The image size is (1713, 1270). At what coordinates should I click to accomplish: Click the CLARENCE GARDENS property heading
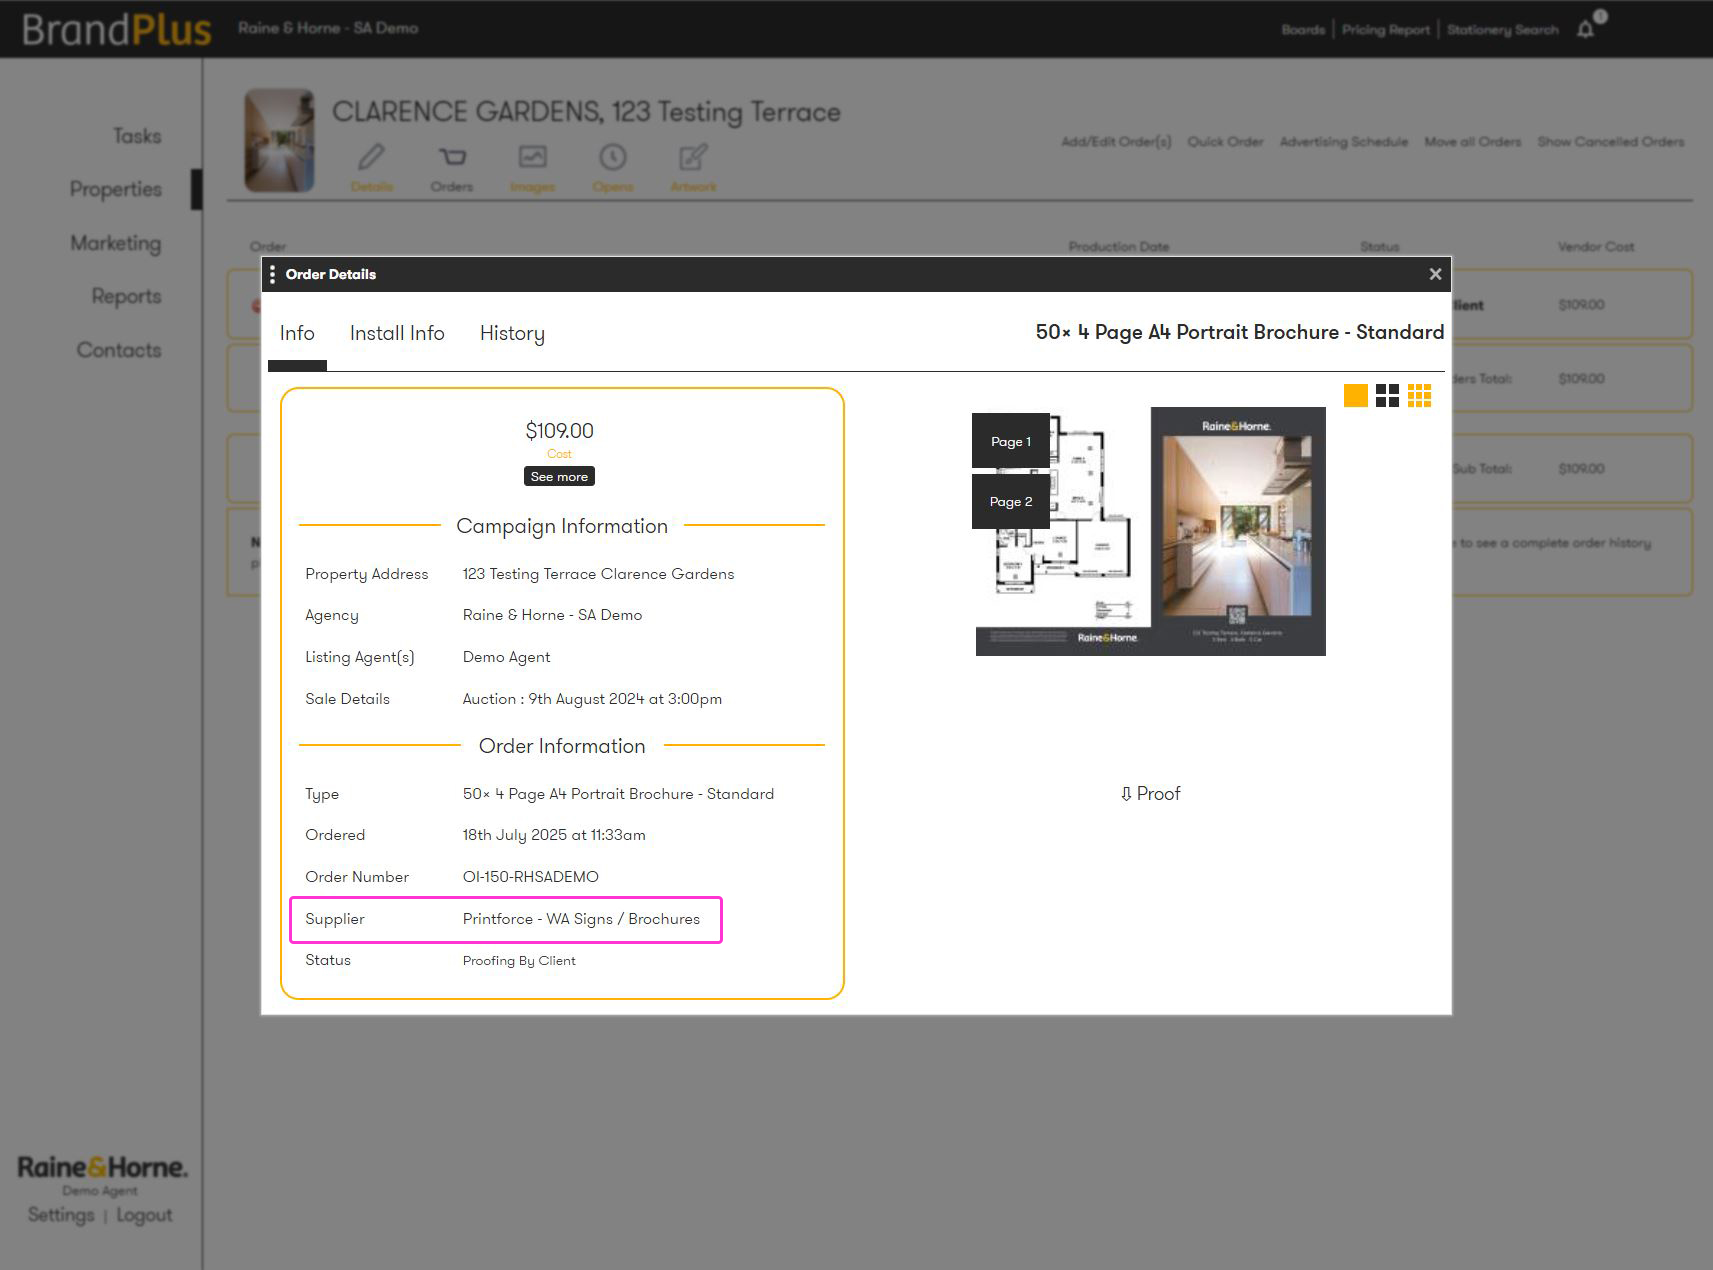[586, 112]
